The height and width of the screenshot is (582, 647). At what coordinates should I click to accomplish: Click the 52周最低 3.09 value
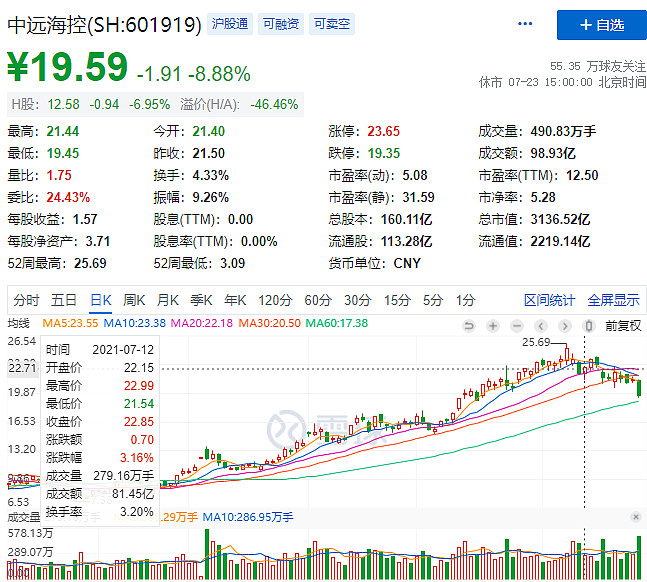[x=232, y=263]
